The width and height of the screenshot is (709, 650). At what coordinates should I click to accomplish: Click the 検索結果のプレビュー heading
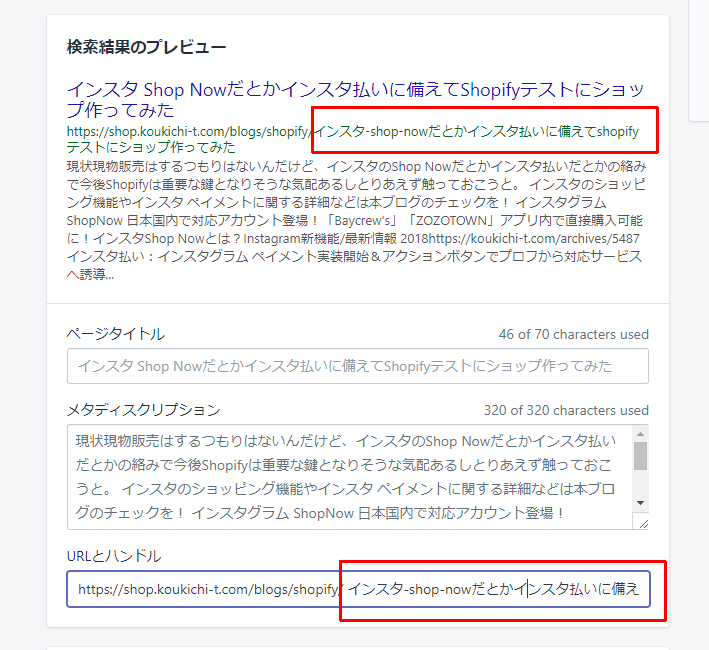147,47
